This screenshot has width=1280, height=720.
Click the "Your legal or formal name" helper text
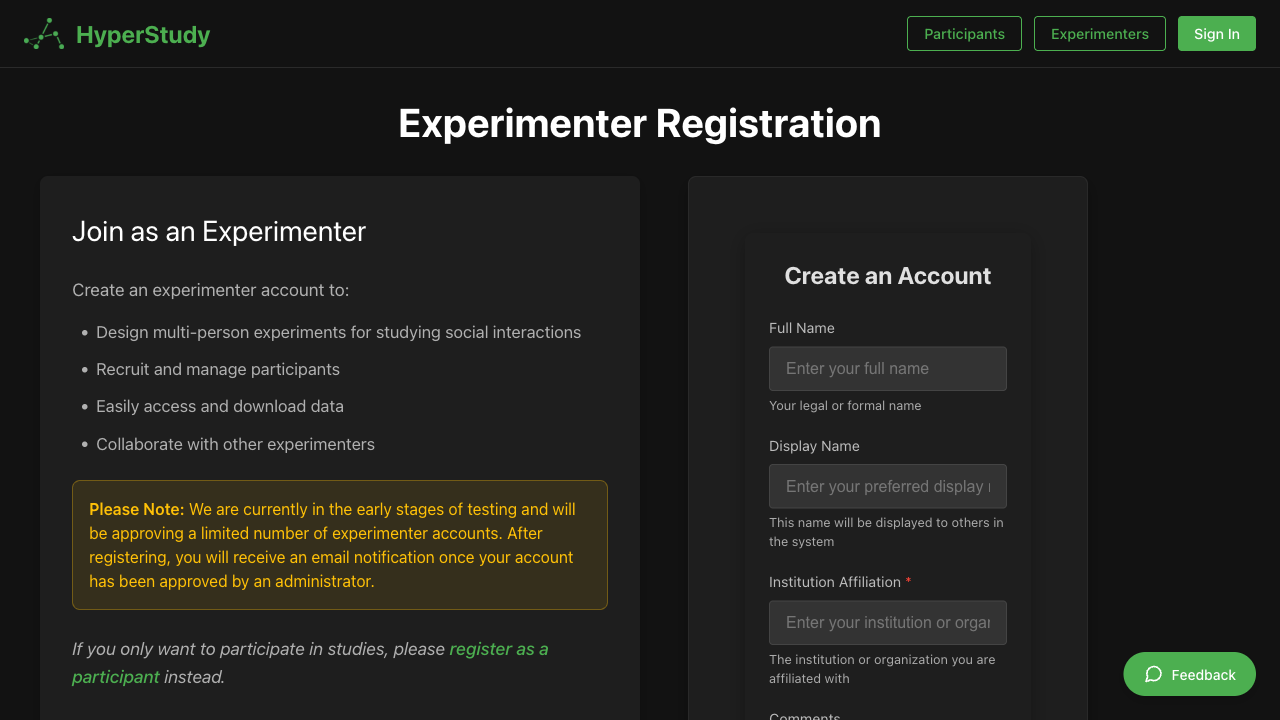click(x=845, y=405)
